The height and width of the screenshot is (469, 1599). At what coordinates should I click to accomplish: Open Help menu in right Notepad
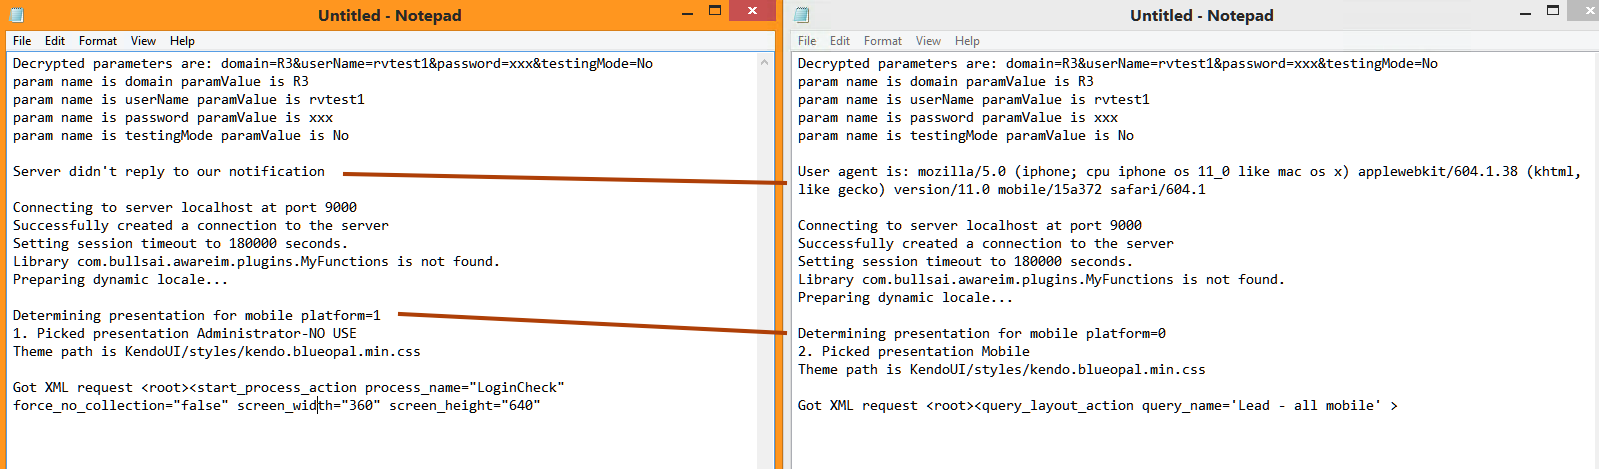tap(967, 41)
